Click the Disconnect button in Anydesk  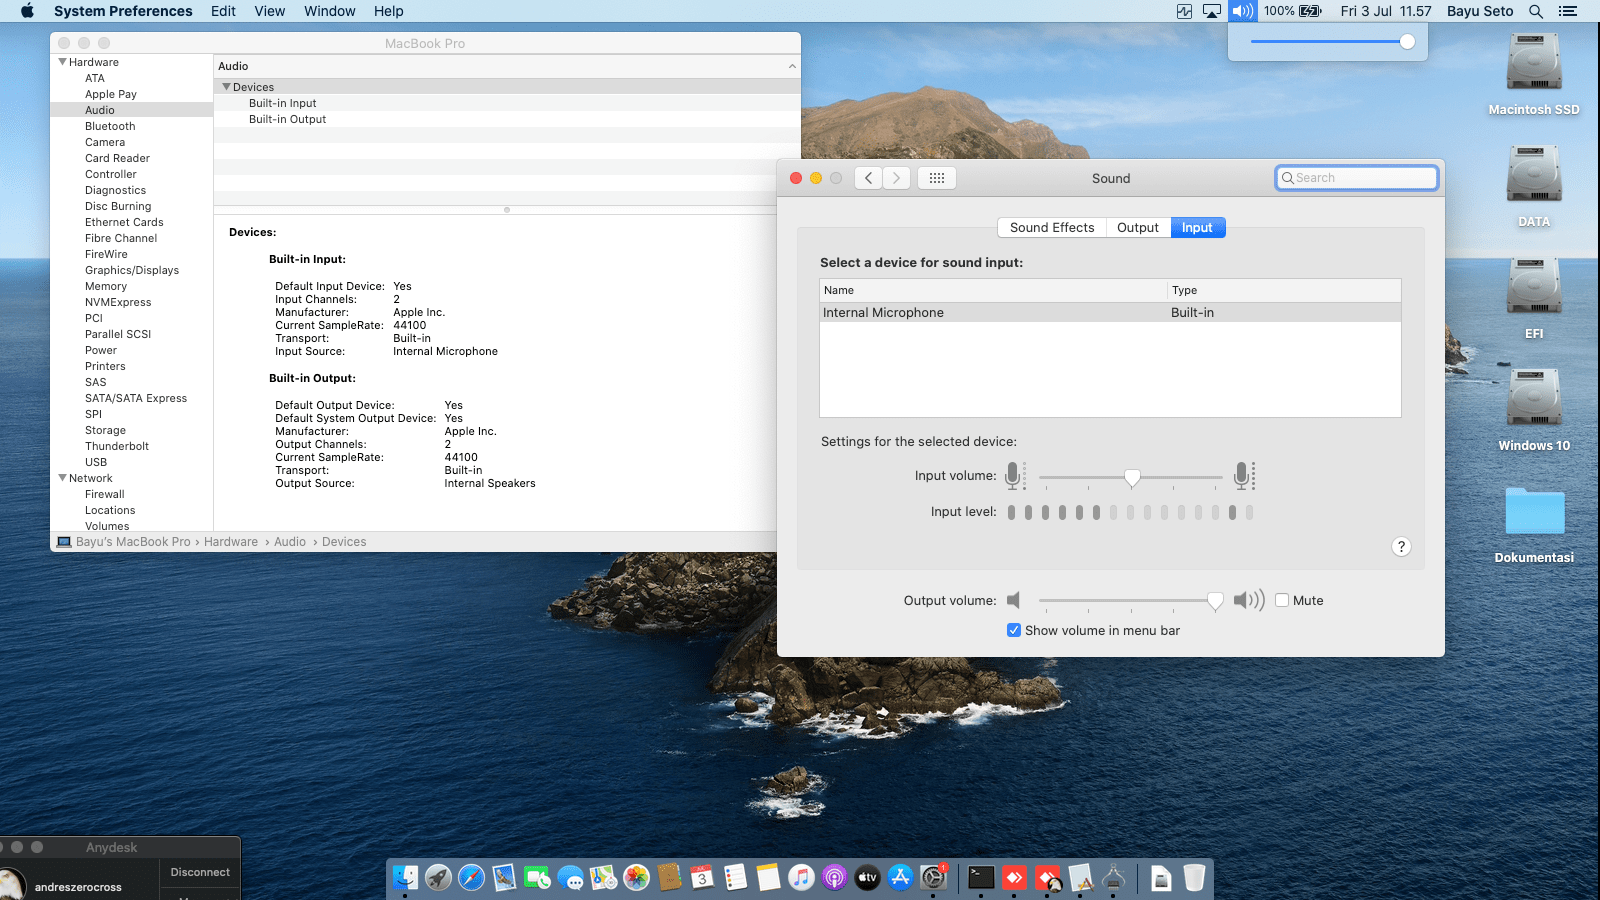click(x=200, y=872)
